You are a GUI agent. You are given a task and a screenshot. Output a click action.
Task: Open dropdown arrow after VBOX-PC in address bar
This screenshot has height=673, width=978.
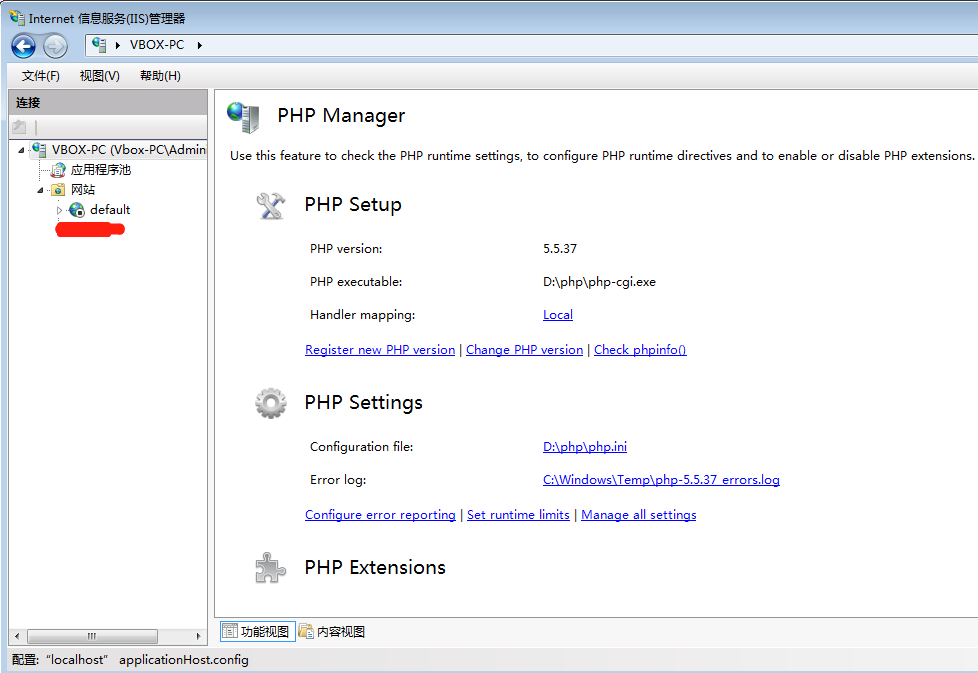point(200,45)
